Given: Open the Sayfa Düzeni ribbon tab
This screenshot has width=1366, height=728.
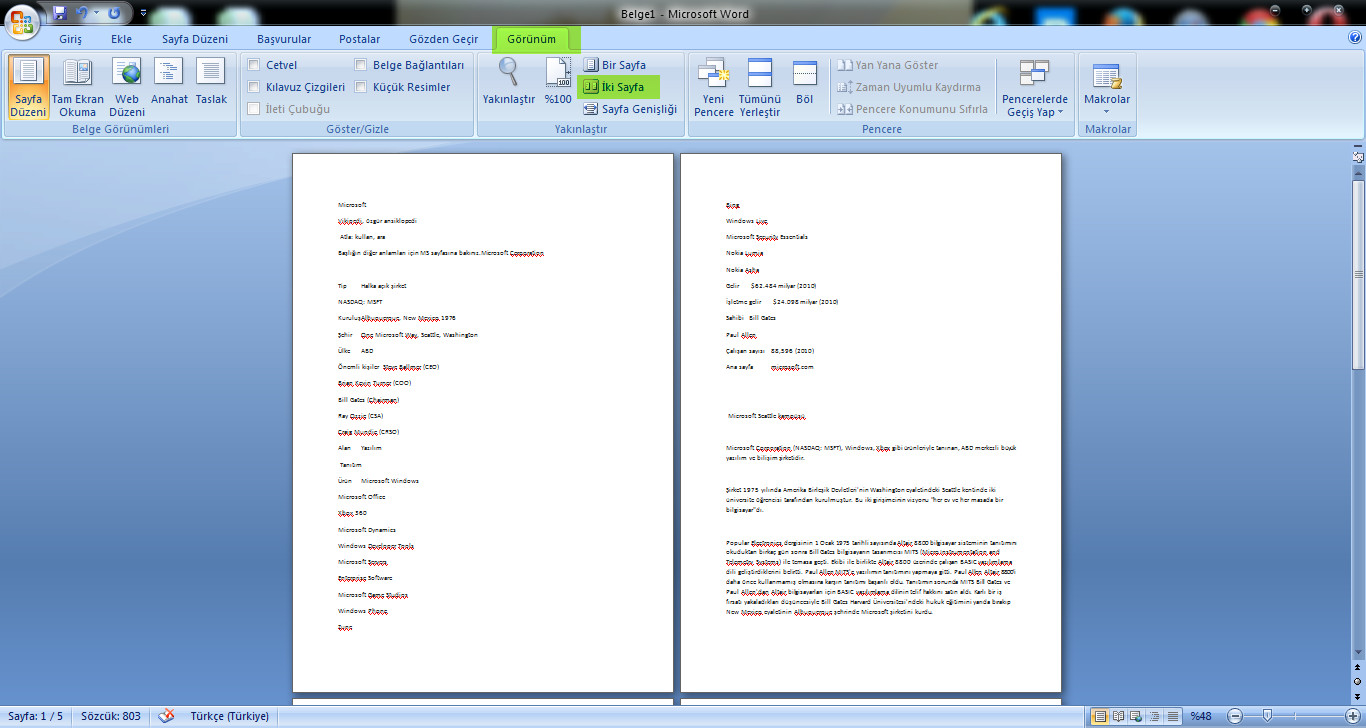Looking at the screenshot, I should click(195, 39).
